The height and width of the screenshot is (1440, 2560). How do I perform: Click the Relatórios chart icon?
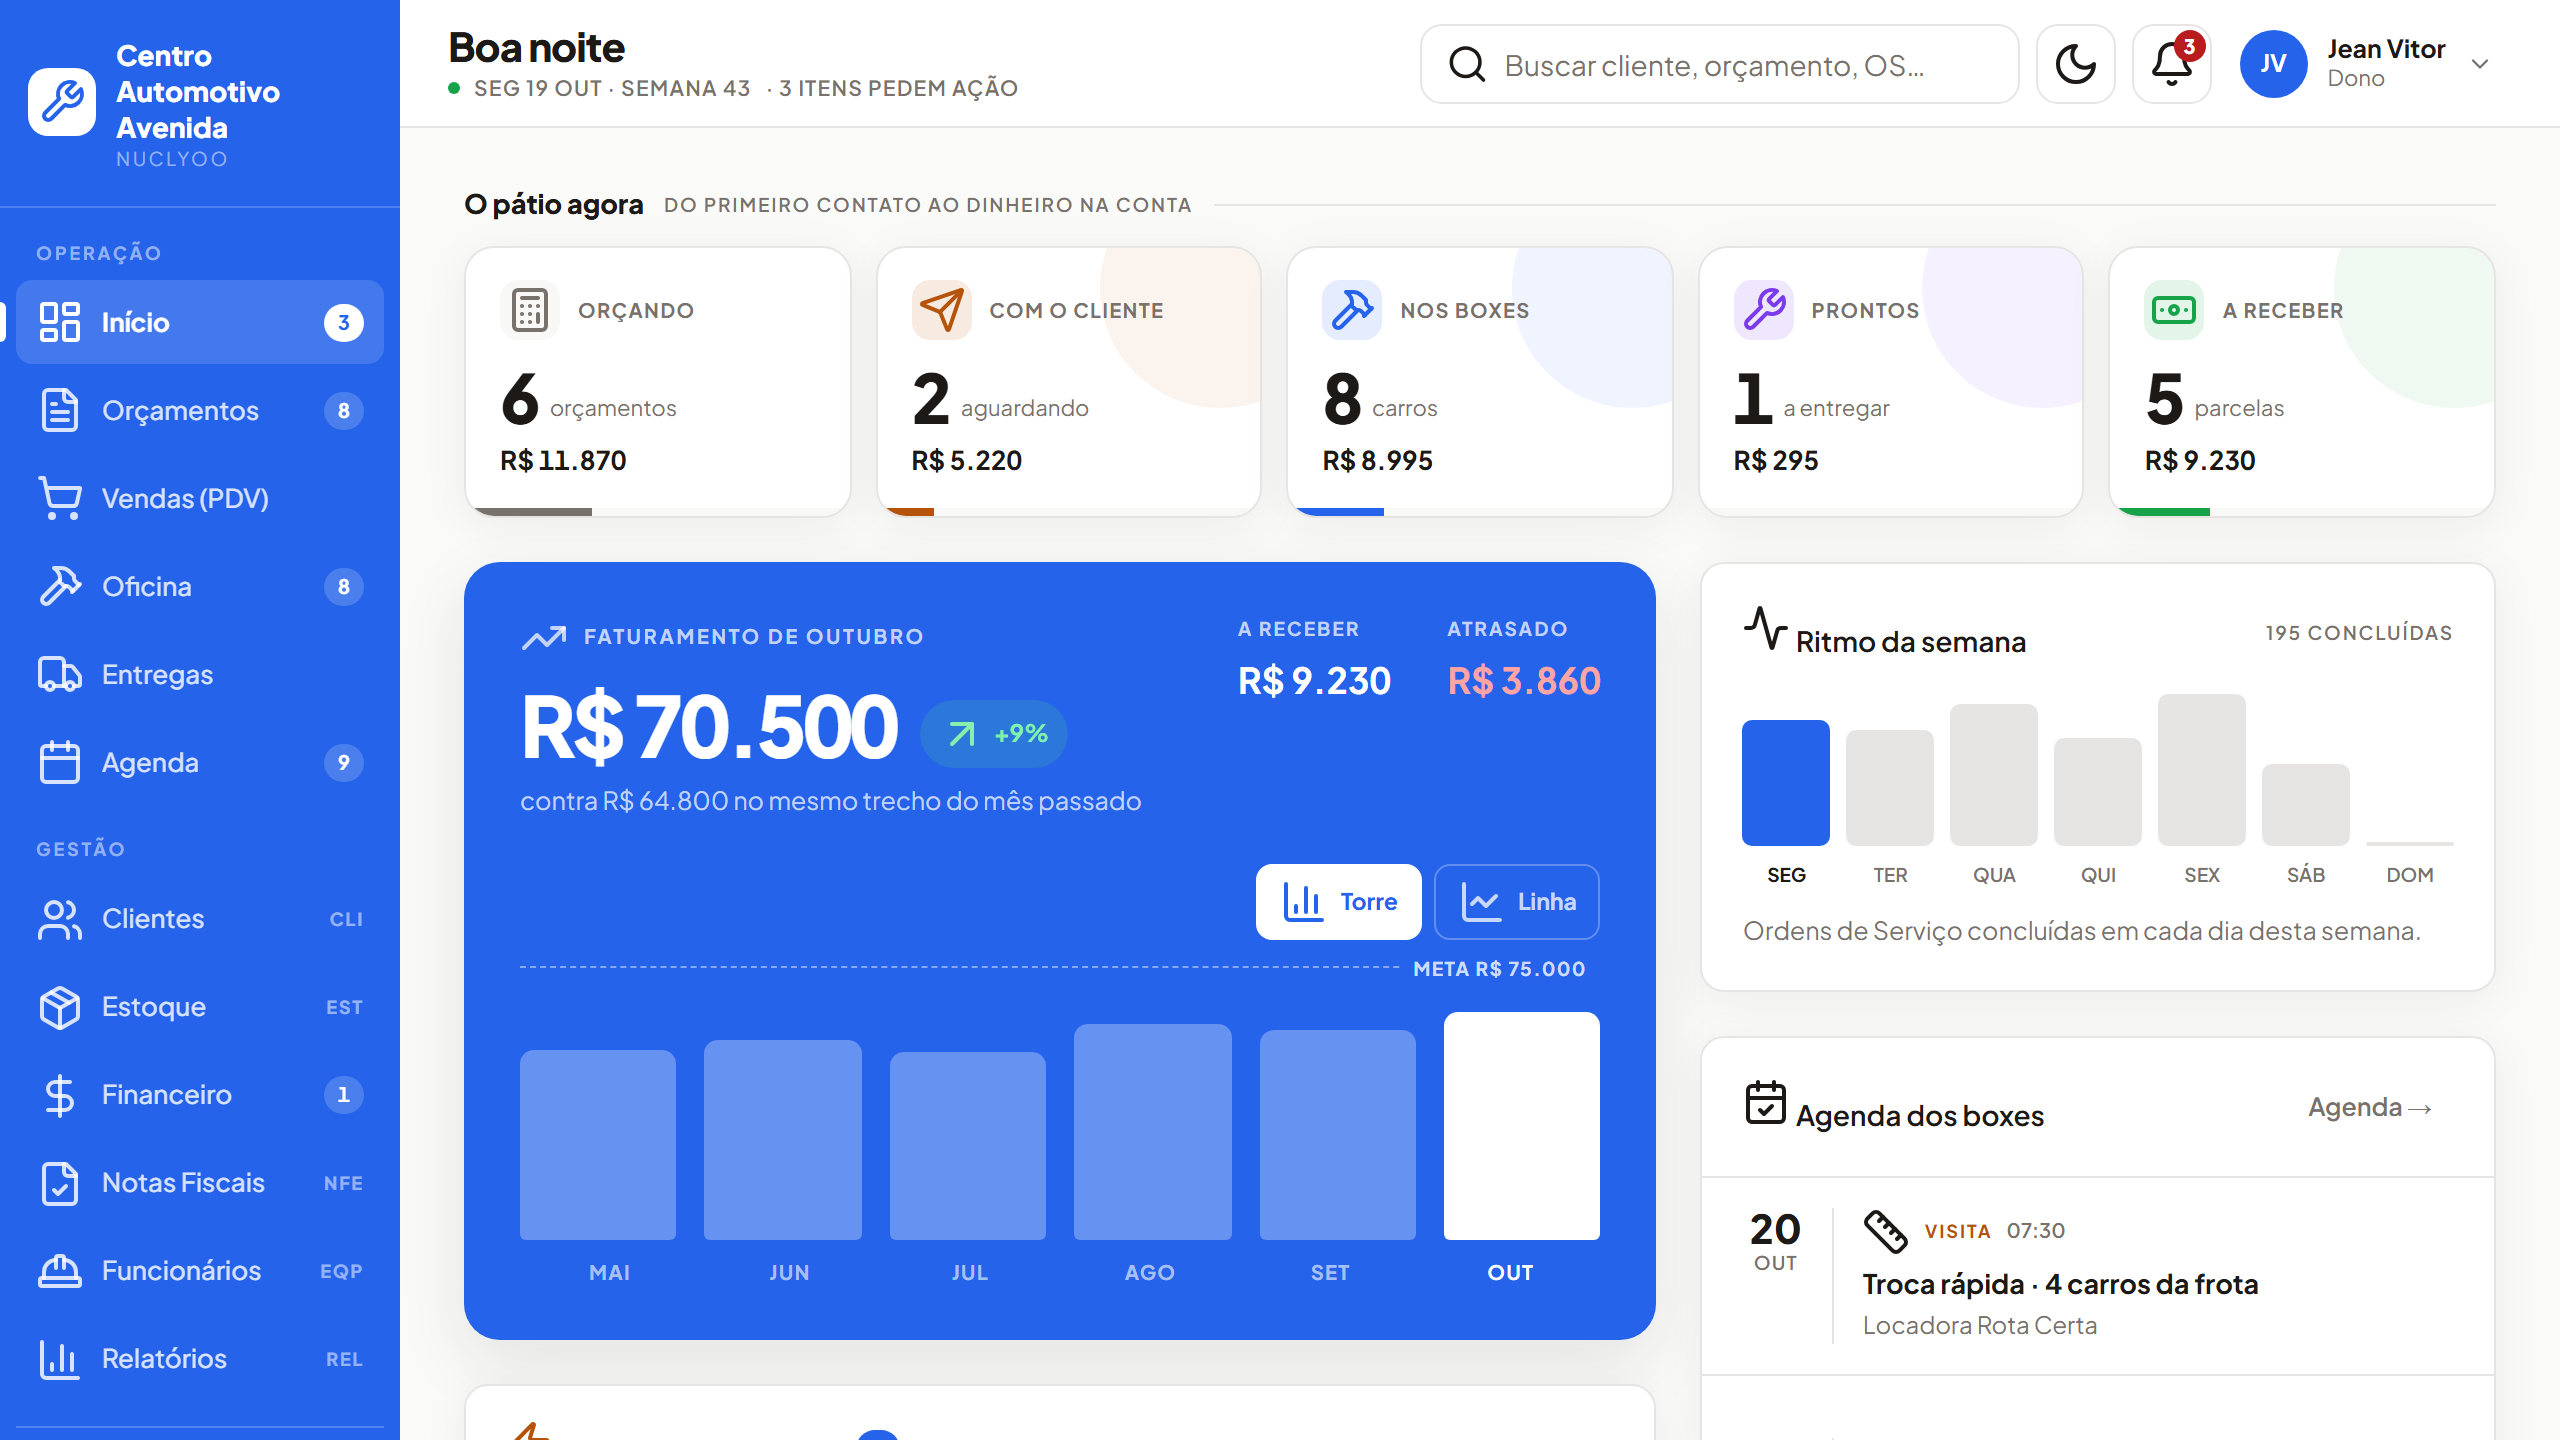pyautogui.click(x=60, y=1359)
